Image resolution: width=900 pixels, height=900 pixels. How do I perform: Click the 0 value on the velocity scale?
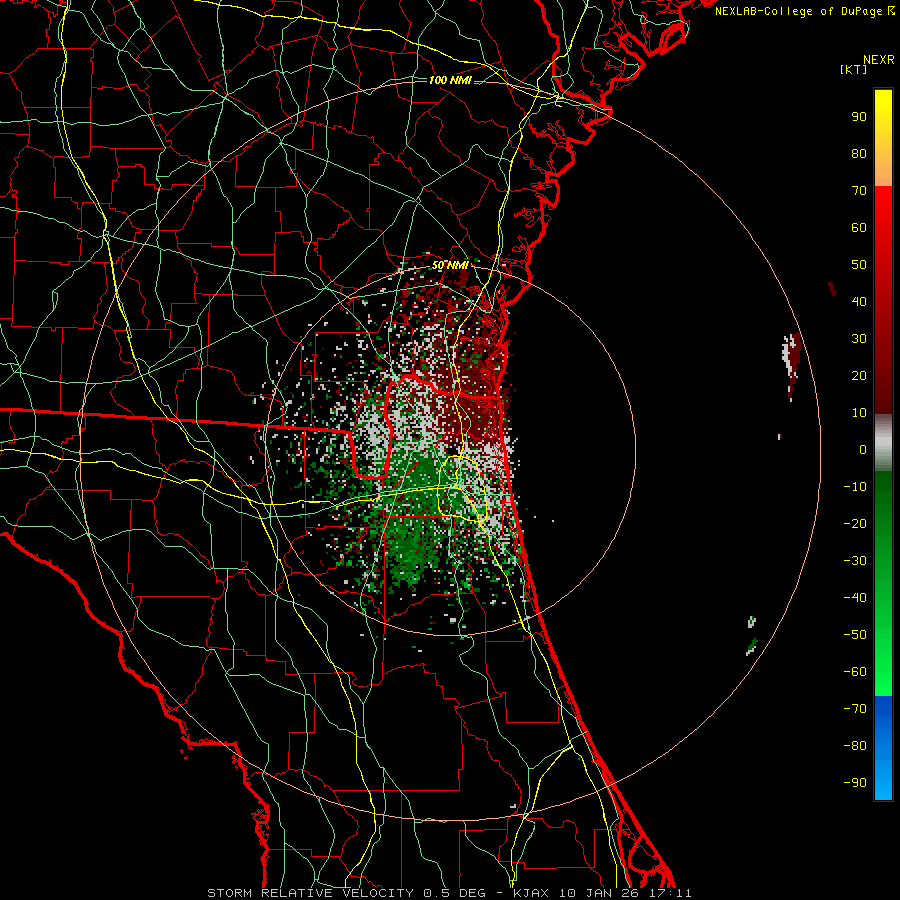(x=863, y=450)
